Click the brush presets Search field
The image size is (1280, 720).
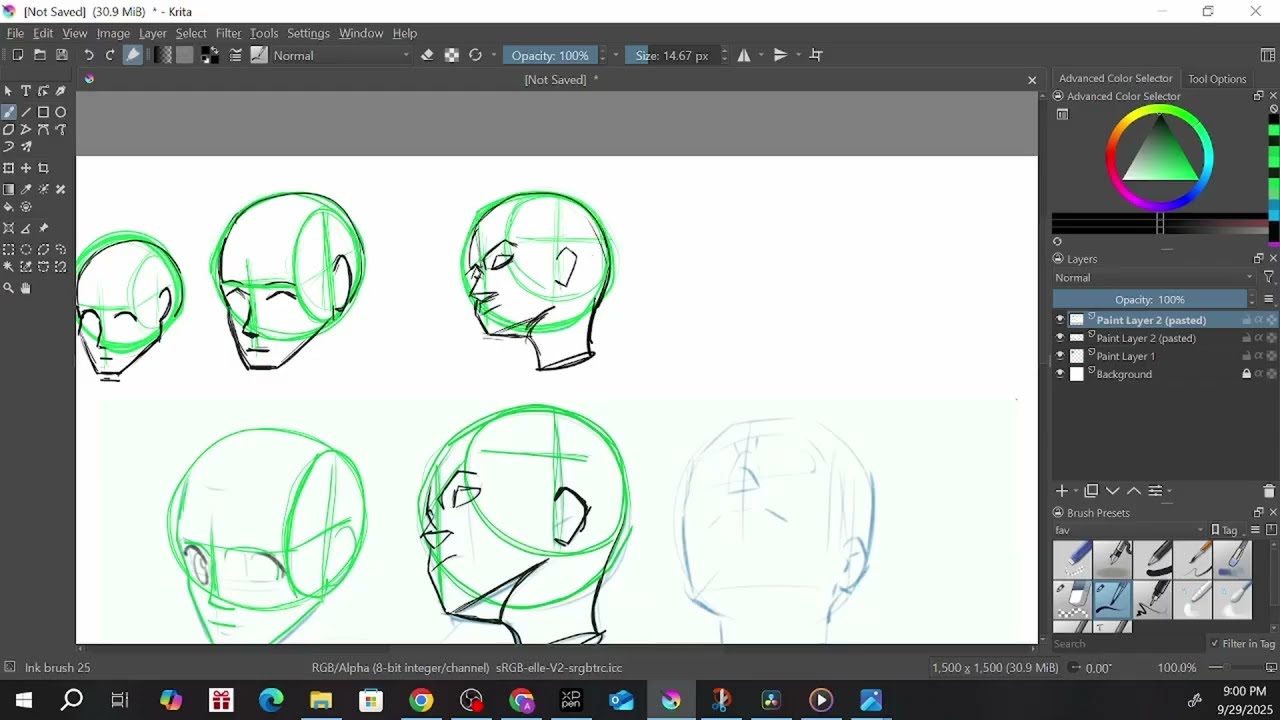coord(1128,644)
